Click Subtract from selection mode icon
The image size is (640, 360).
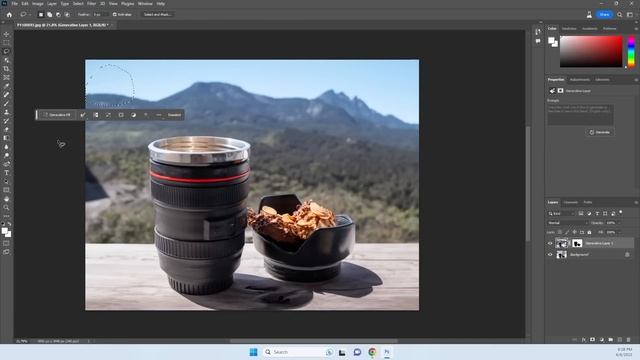[58, 14]
